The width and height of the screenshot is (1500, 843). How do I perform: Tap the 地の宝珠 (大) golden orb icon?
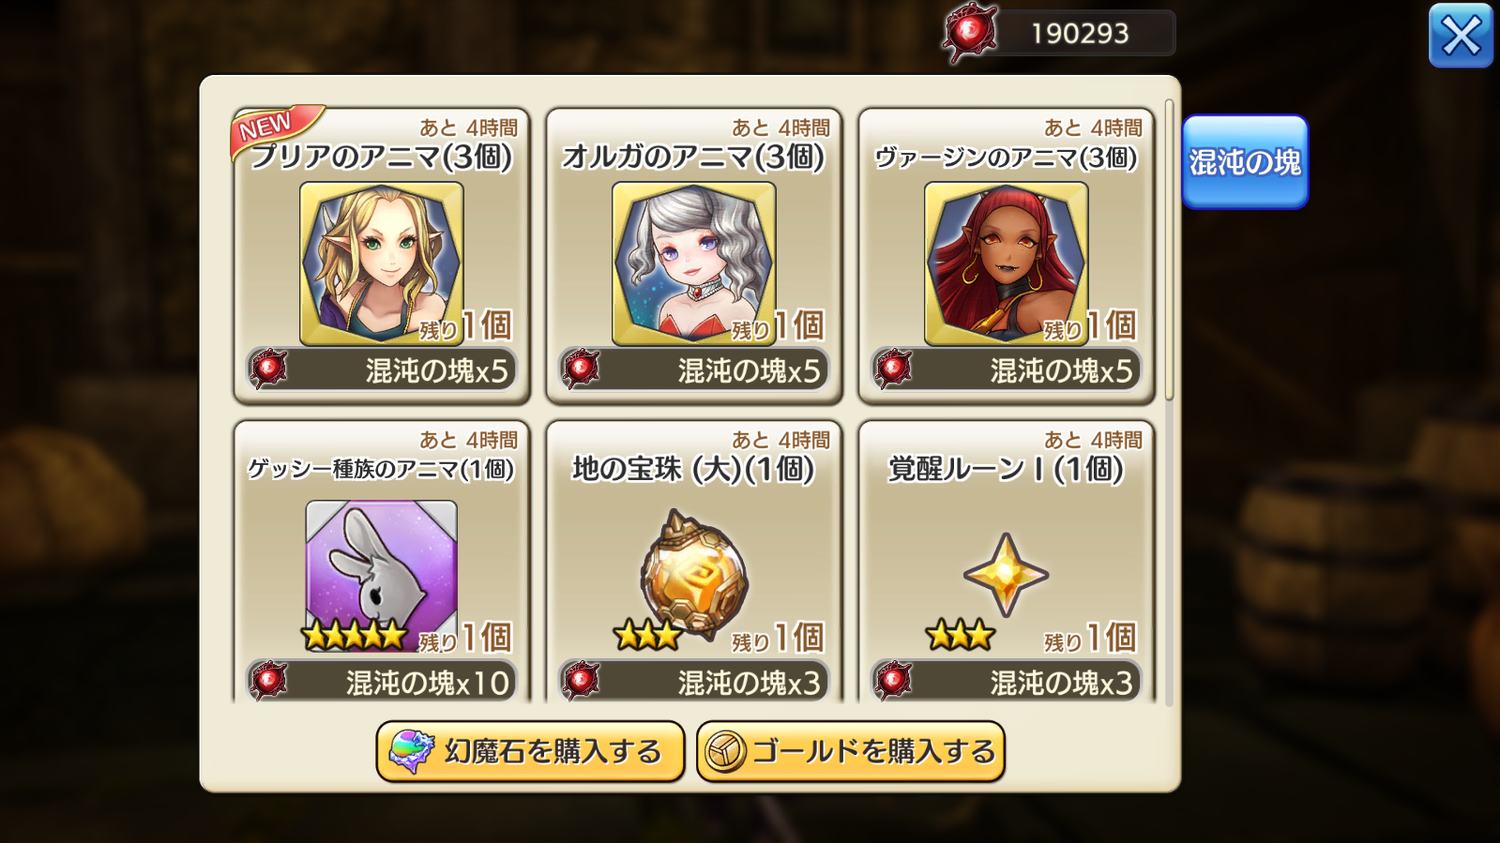coord(694,574)
